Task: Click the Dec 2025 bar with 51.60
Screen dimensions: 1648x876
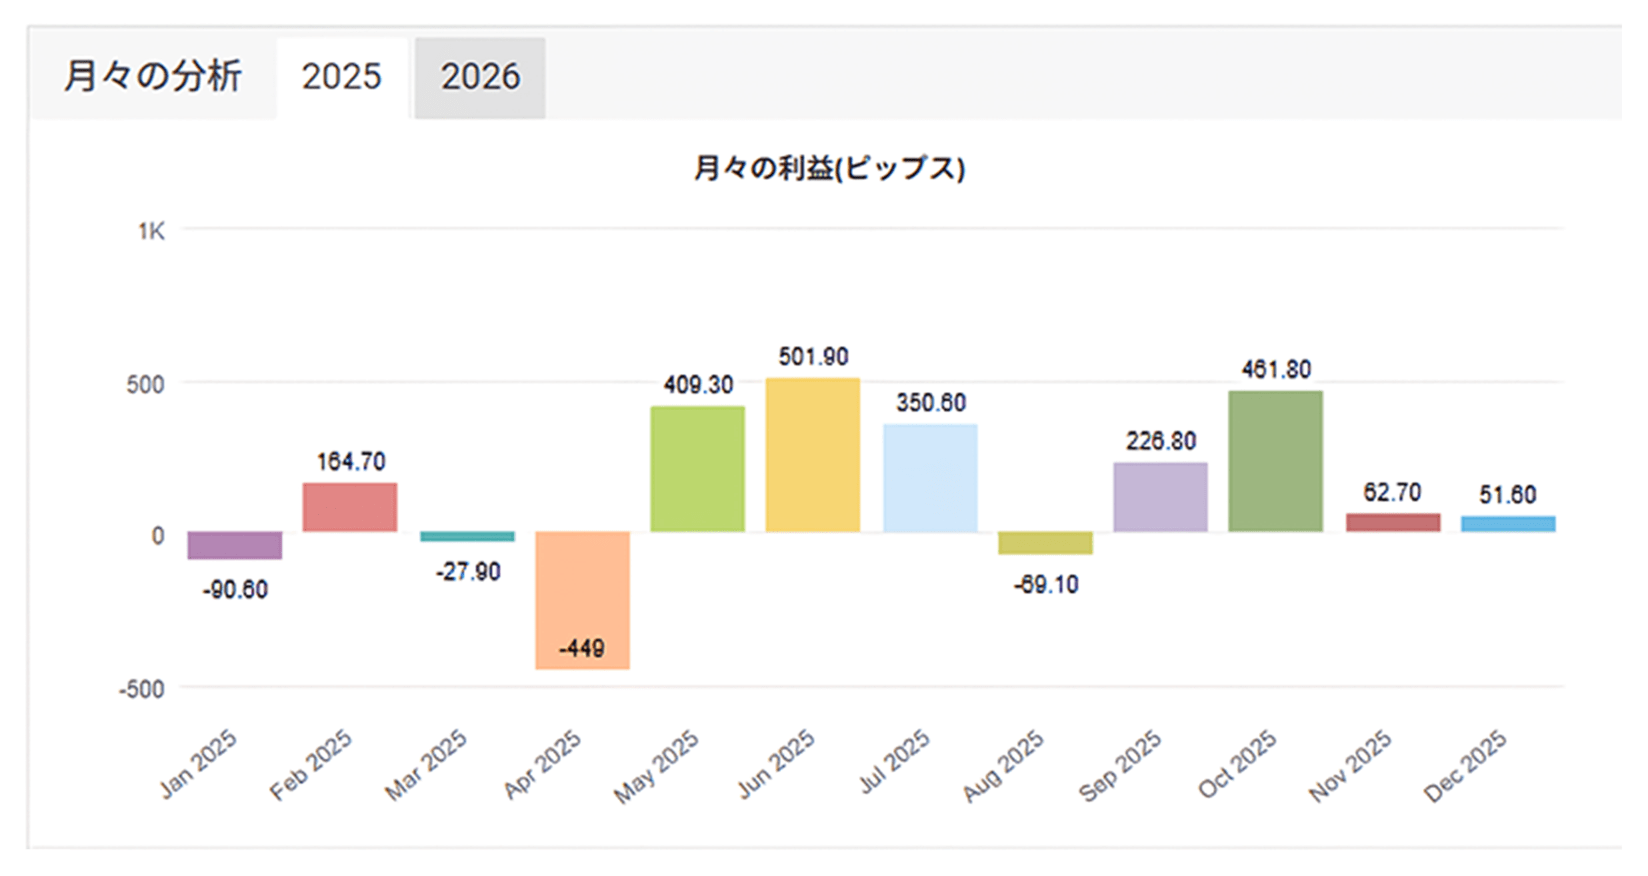Action: coord(1507,522)
